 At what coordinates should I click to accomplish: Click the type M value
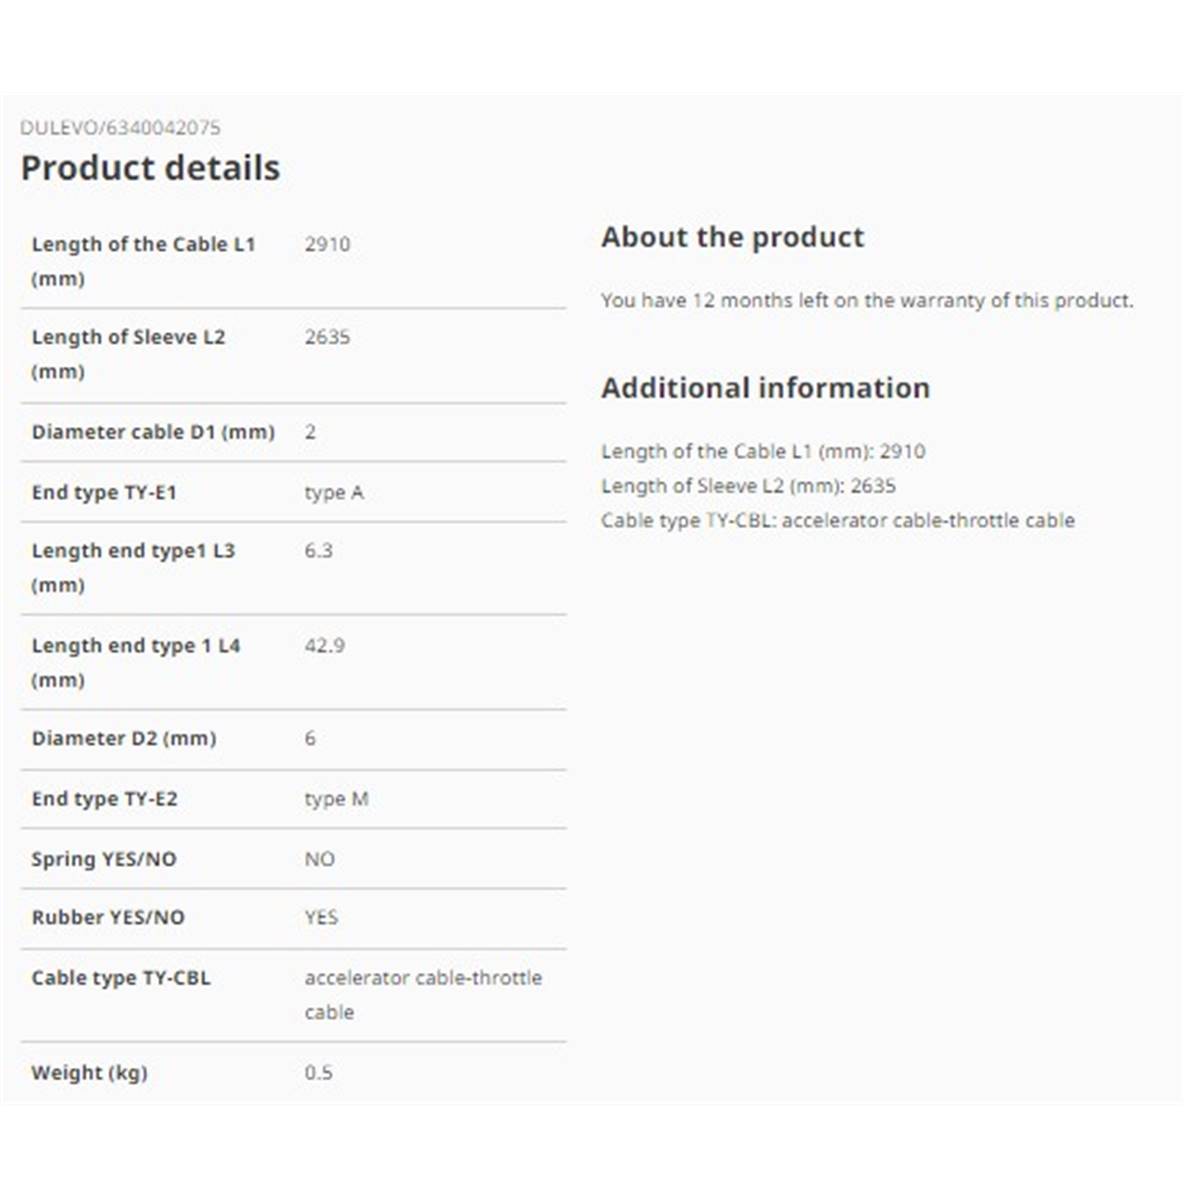[336, 799]
